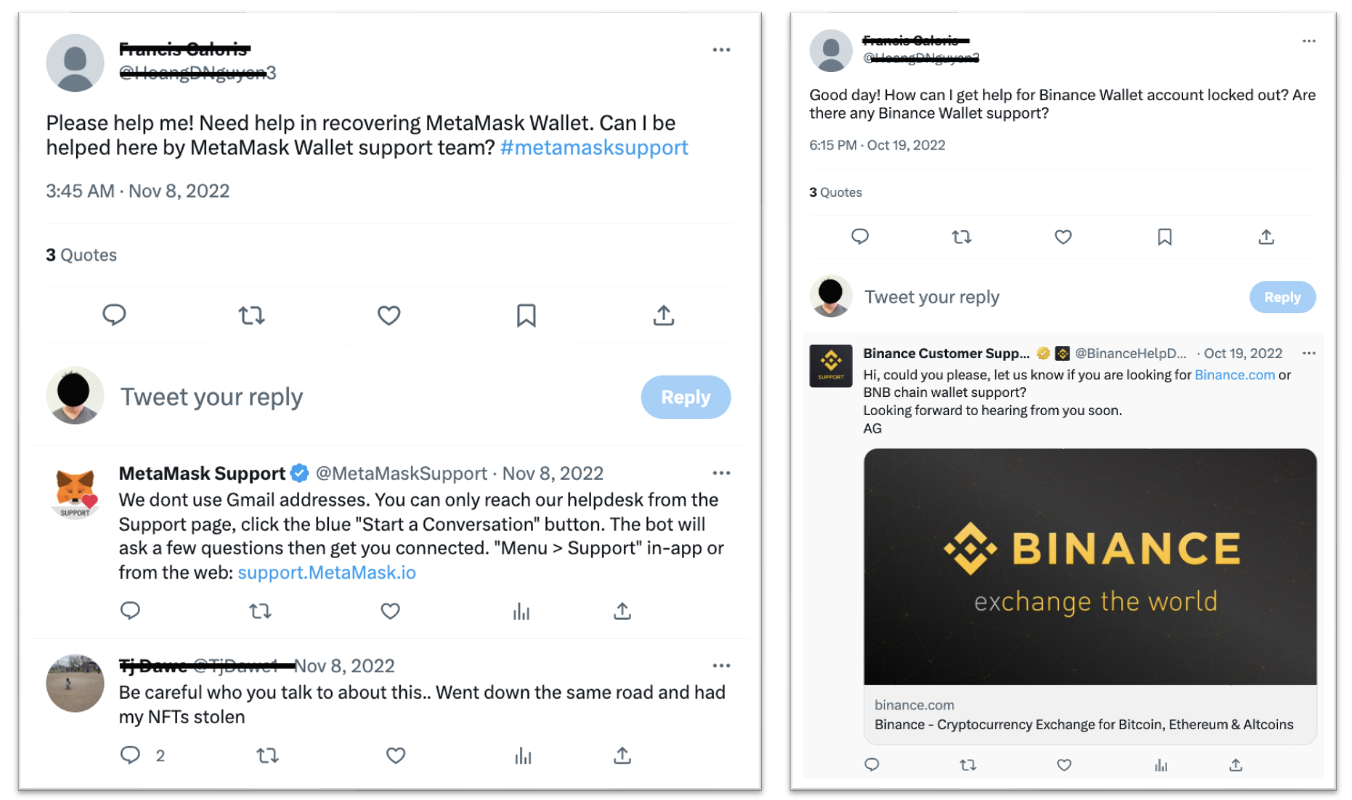The height and width of the screenshot is (800, 1352).
Task: Click Reply button on MetaMask tweet
Action: point(685,397)
